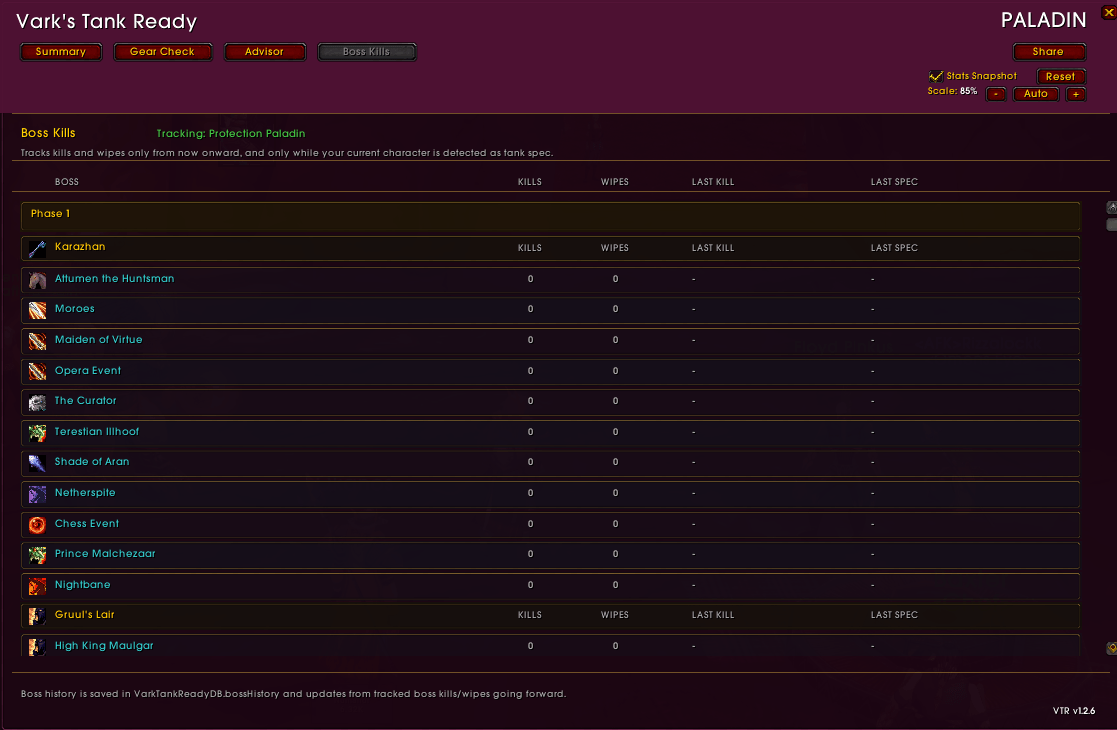Viewport: 1117px width, 730px height.
Task: Select the High King Maulgar name
Action: [104, 646]
